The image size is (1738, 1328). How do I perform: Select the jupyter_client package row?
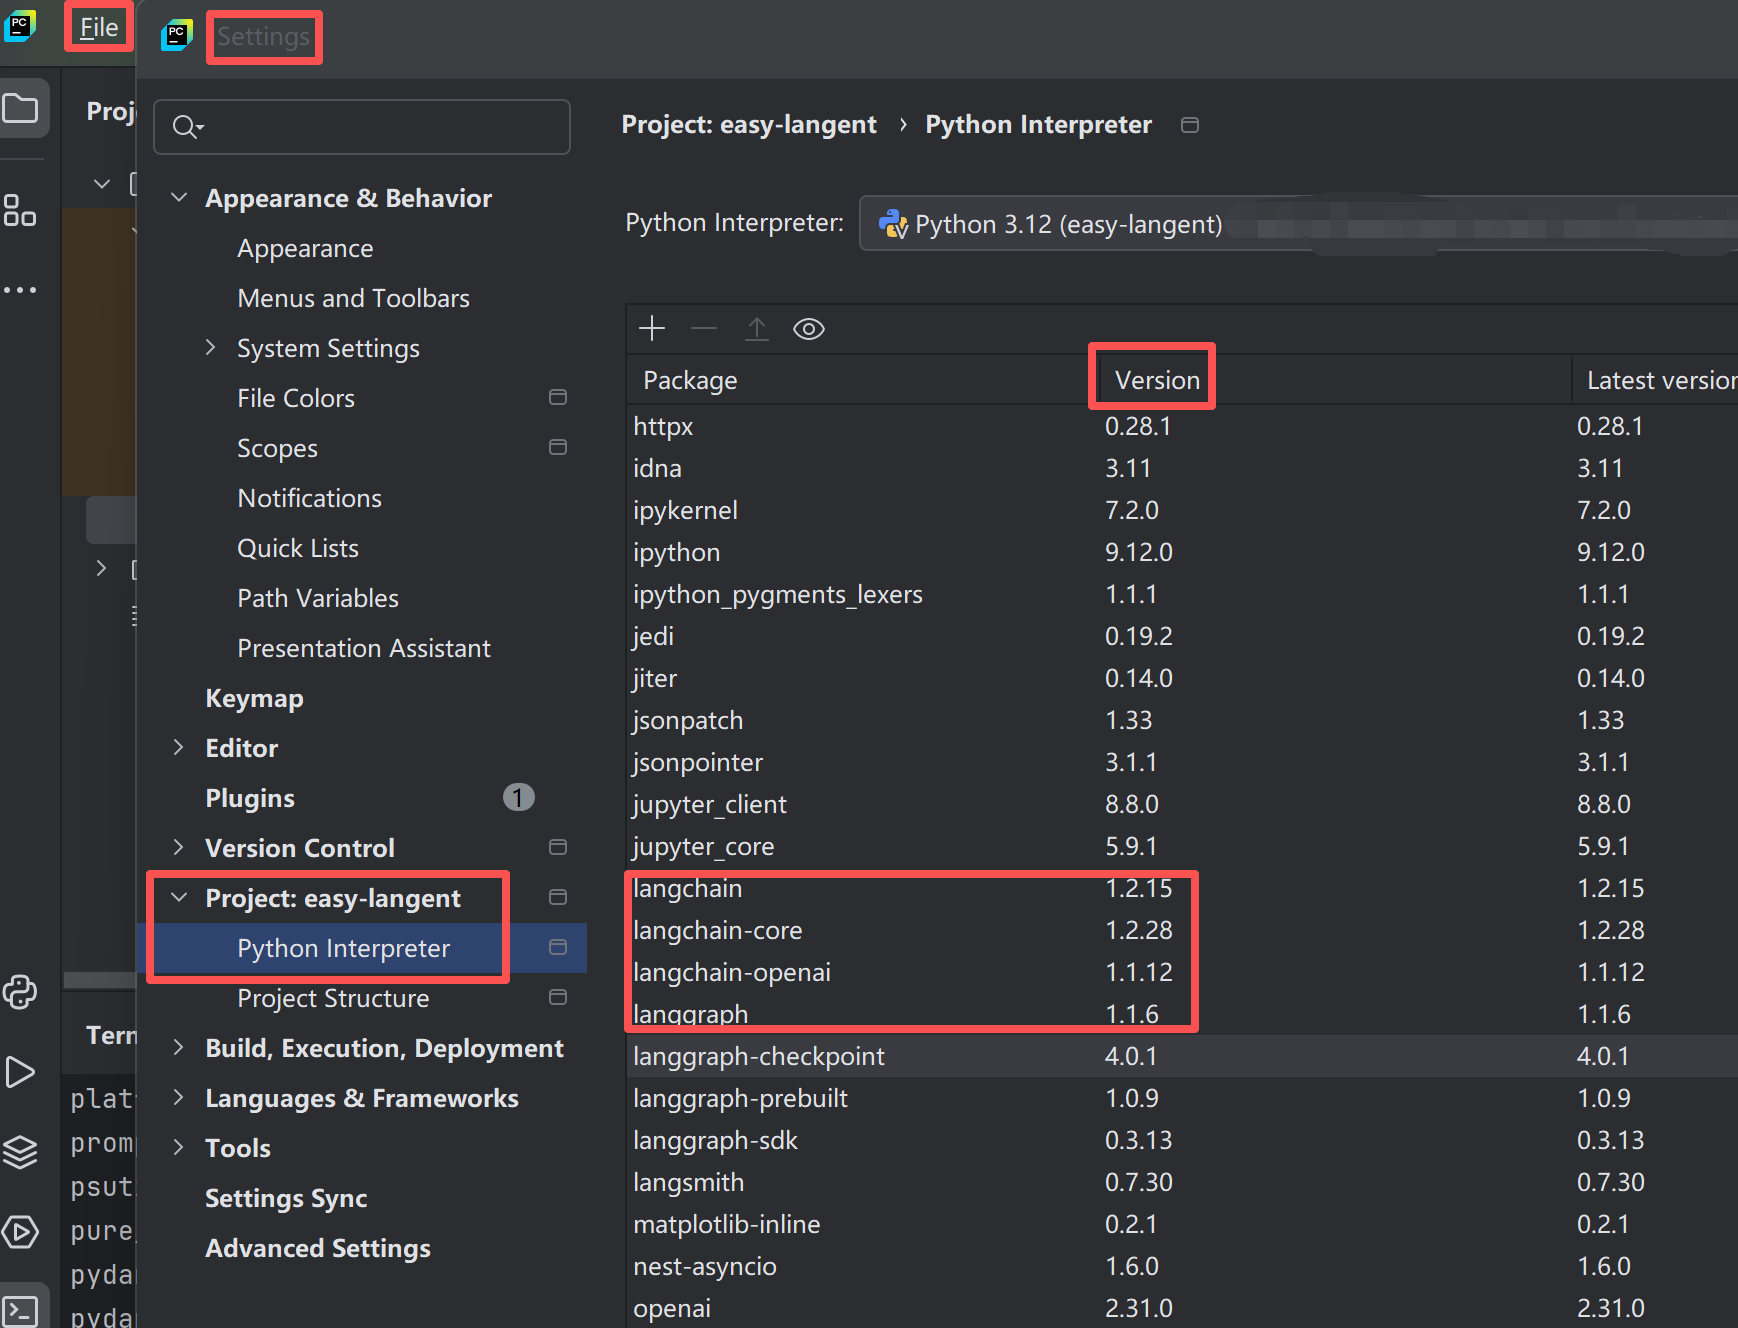1182,804
